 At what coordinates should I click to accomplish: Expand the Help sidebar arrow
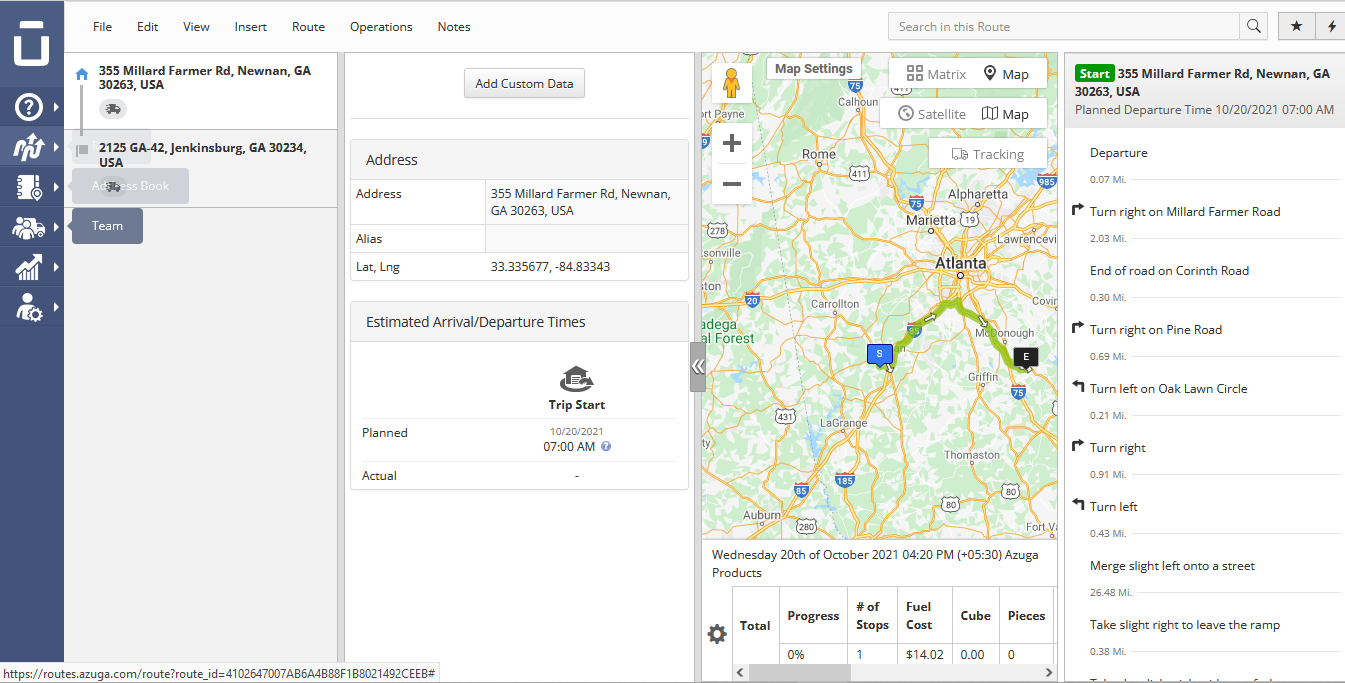(56, 105)
